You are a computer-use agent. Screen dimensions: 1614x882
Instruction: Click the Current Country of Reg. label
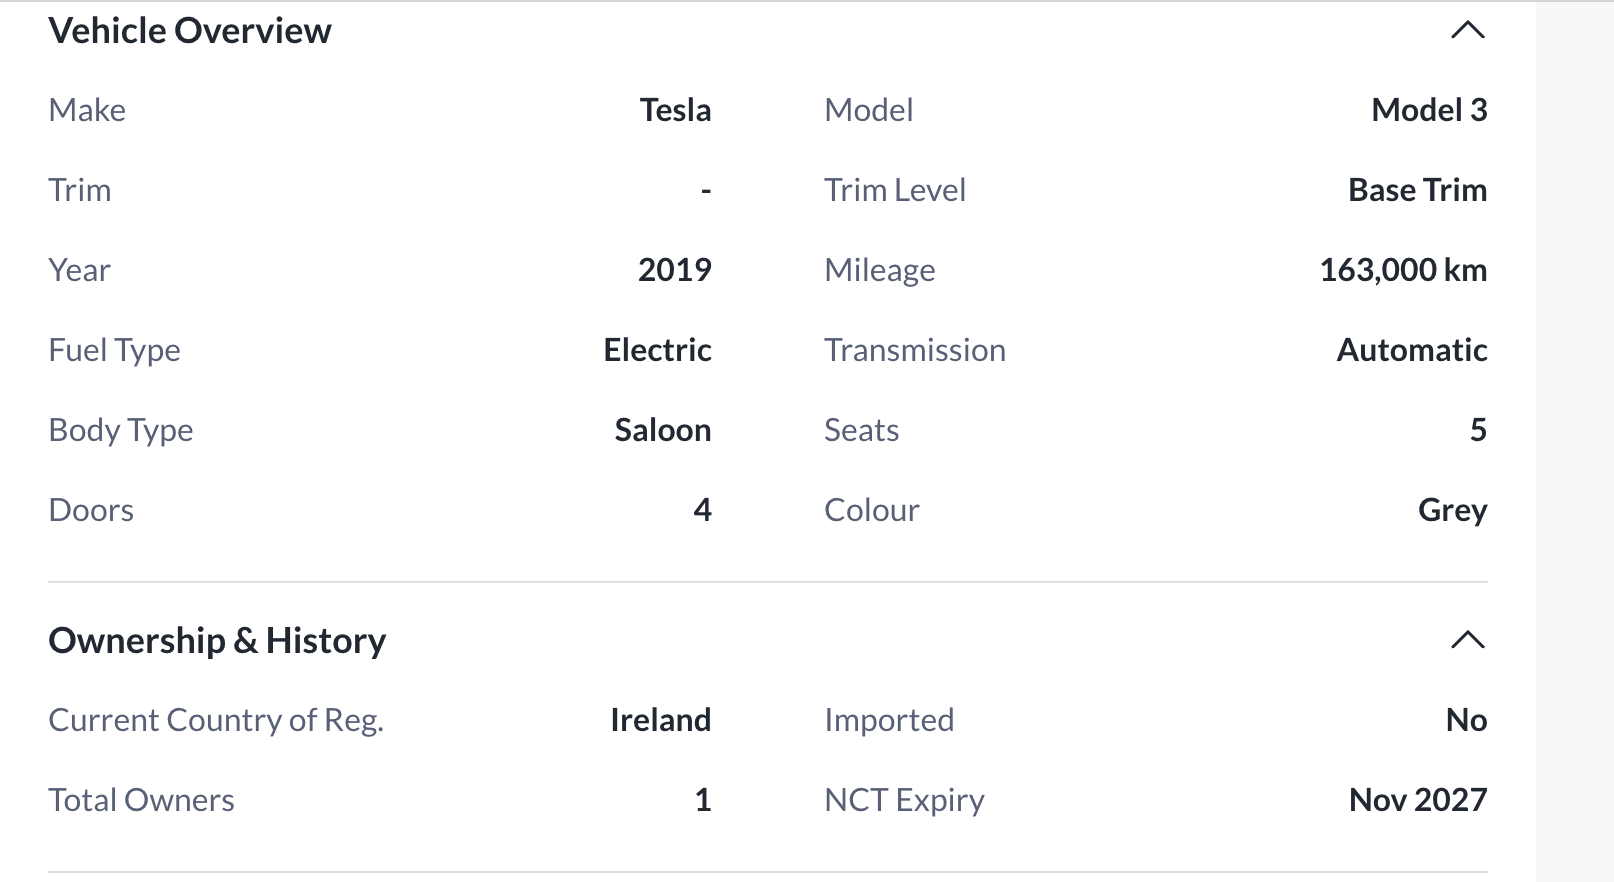coord(216,720)
